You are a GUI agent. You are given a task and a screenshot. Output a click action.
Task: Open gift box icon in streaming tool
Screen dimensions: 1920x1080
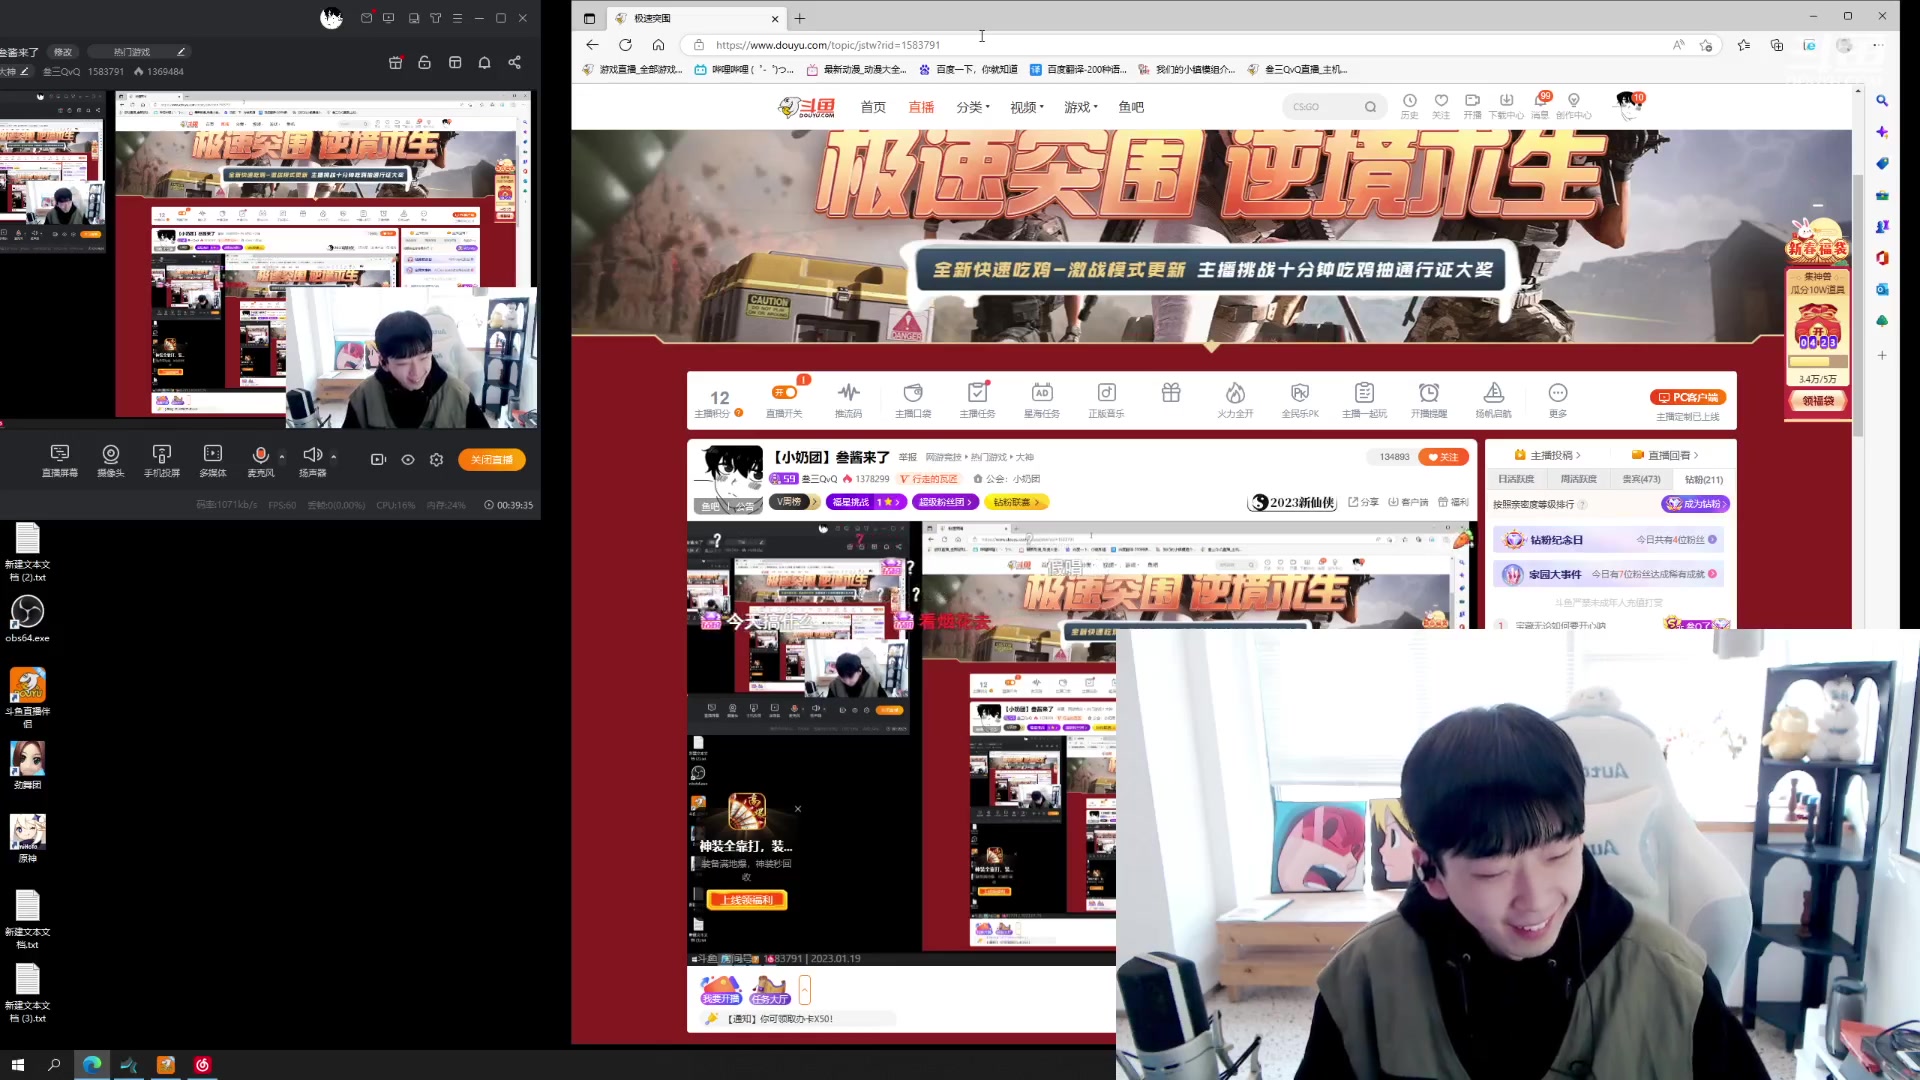tap(395, 62)
